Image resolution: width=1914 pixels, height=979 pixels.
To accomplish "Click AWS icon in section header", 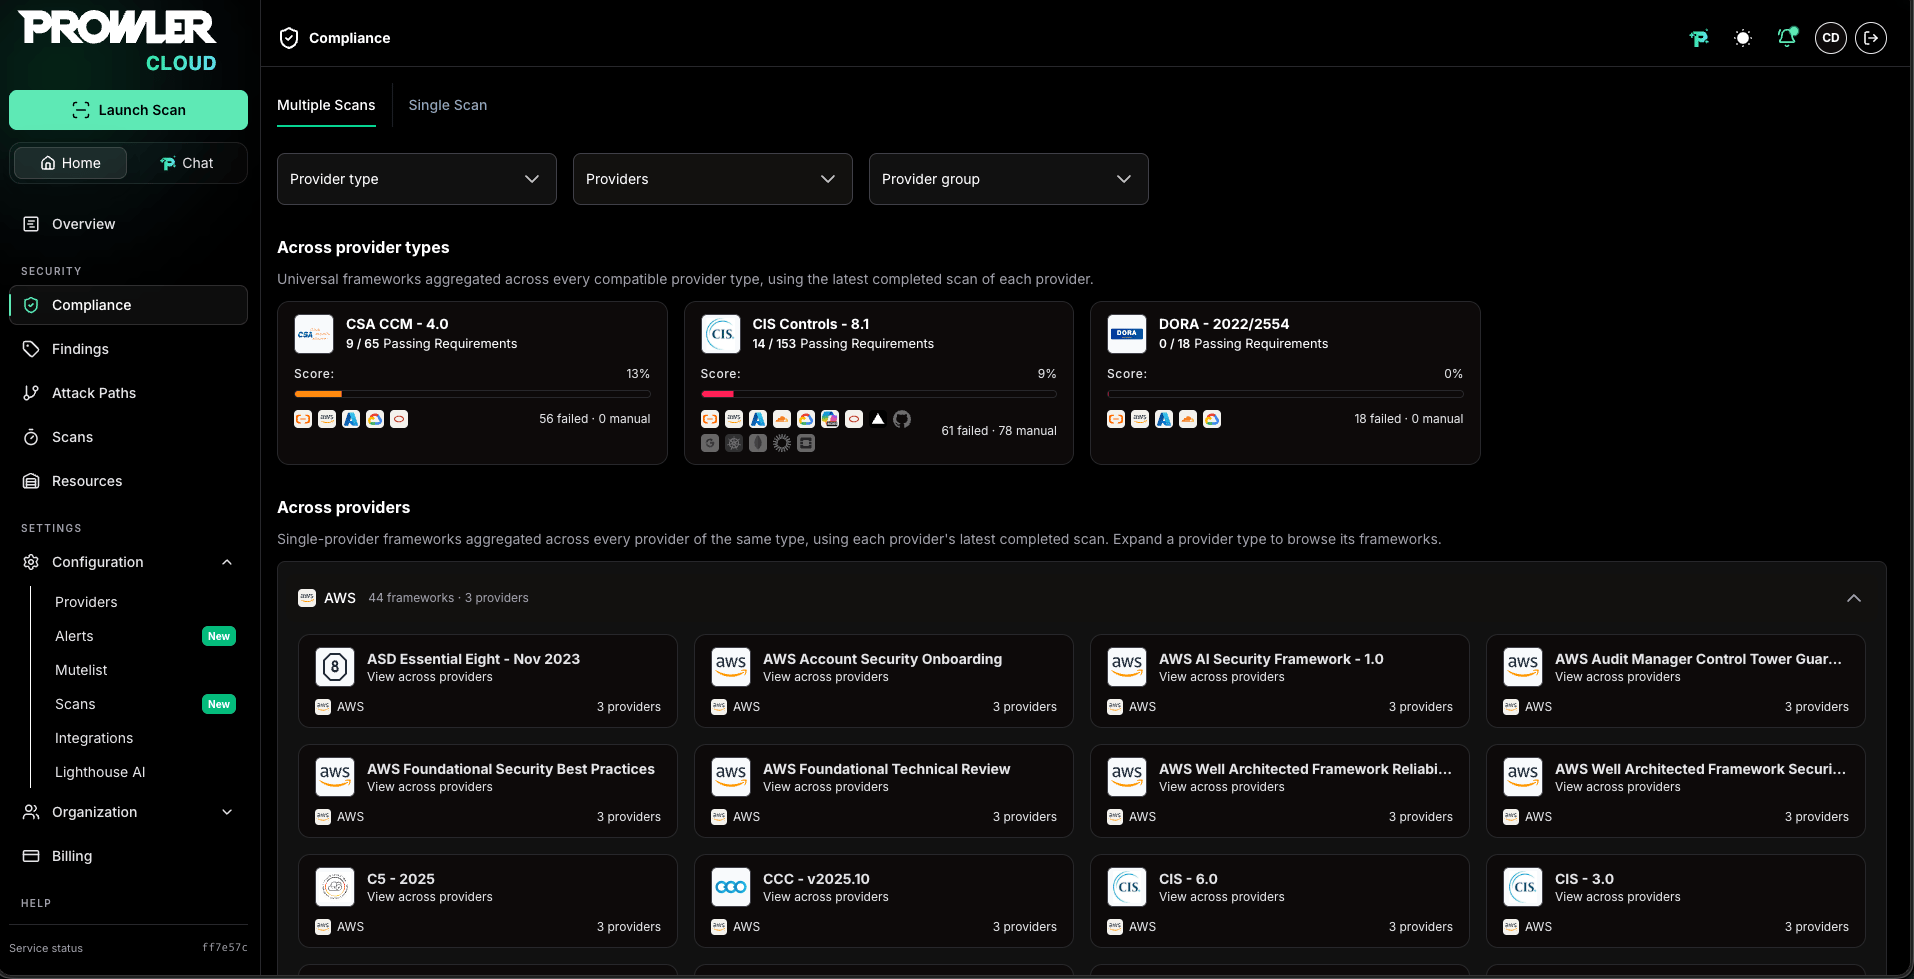I will coord(307,598).
